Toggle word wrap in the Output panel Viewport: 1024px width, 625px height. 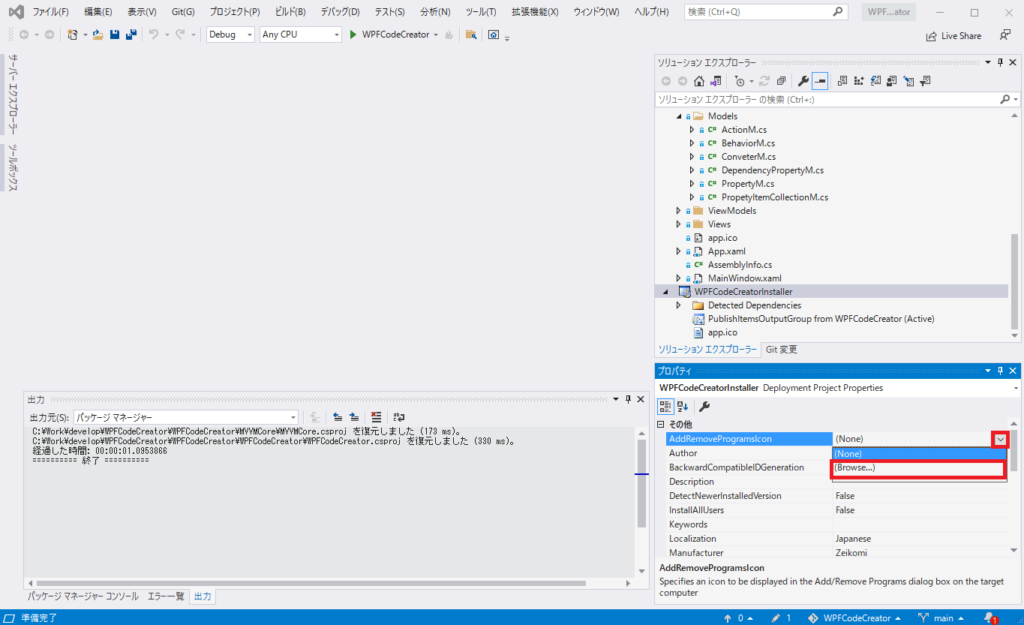399,417
